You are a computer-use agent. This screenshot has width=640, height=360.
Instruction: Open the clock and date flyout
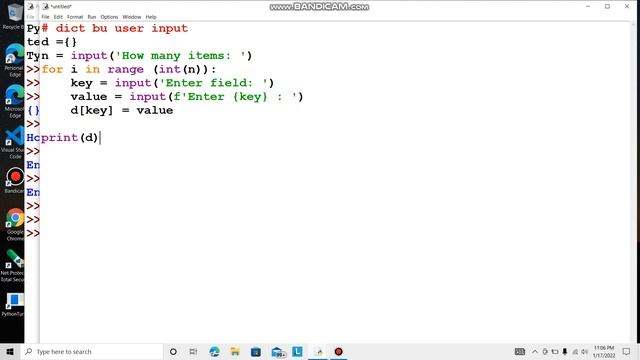[x=604, y=351]
